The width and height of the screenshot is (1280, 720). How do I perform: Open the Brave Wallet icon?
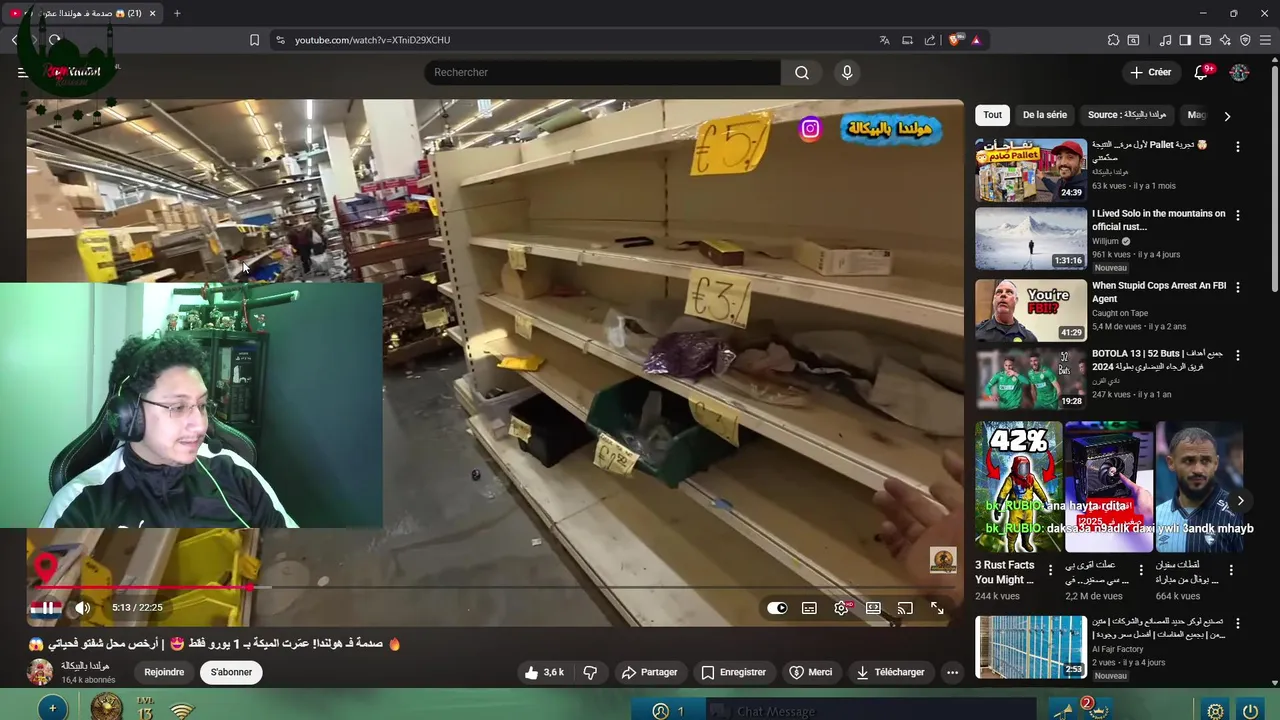(x=1205, y=40)
